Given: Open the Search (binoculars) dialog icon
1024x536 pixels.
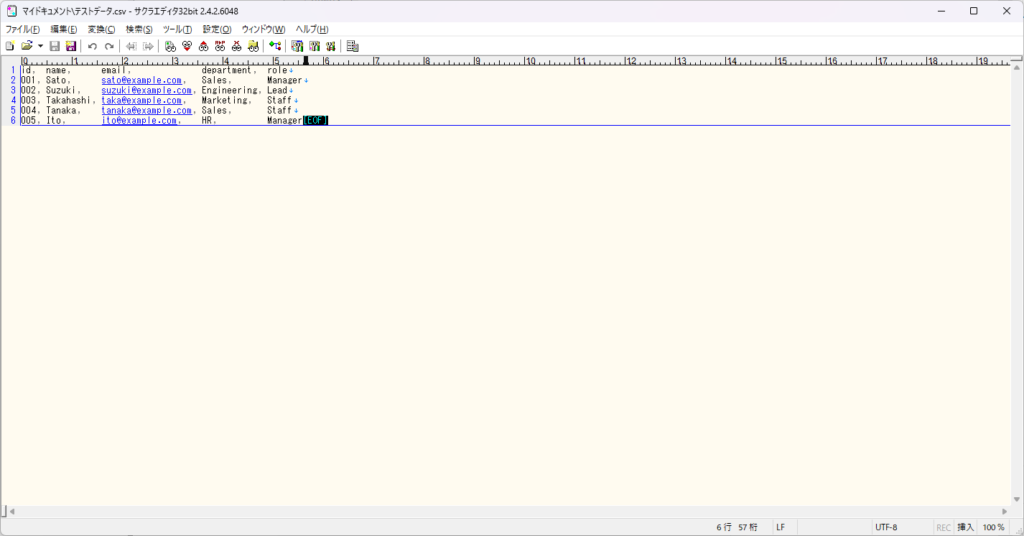Looking at the screenshot, I should click(170, 46).
